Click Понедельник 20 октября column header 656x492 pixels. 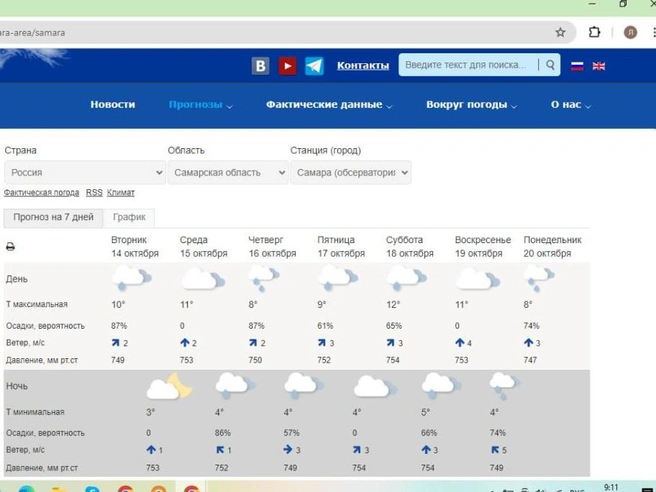click(x=552, y=247)
